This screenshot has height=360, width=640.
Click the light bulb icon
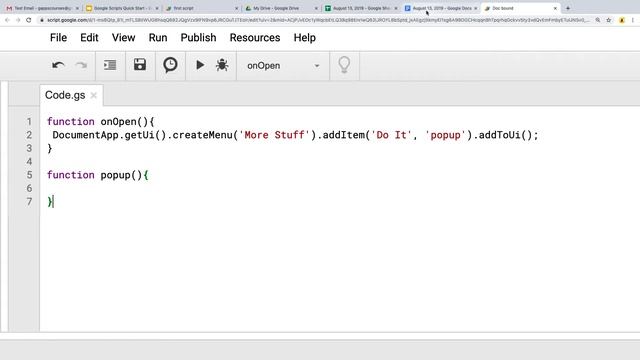tap(344, 65)
